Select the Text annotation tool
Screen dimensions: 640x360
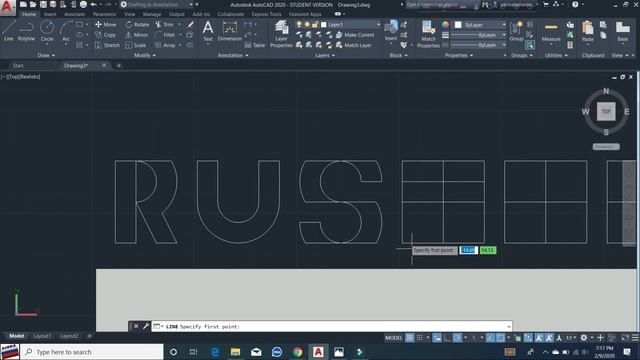coord(208,31)
